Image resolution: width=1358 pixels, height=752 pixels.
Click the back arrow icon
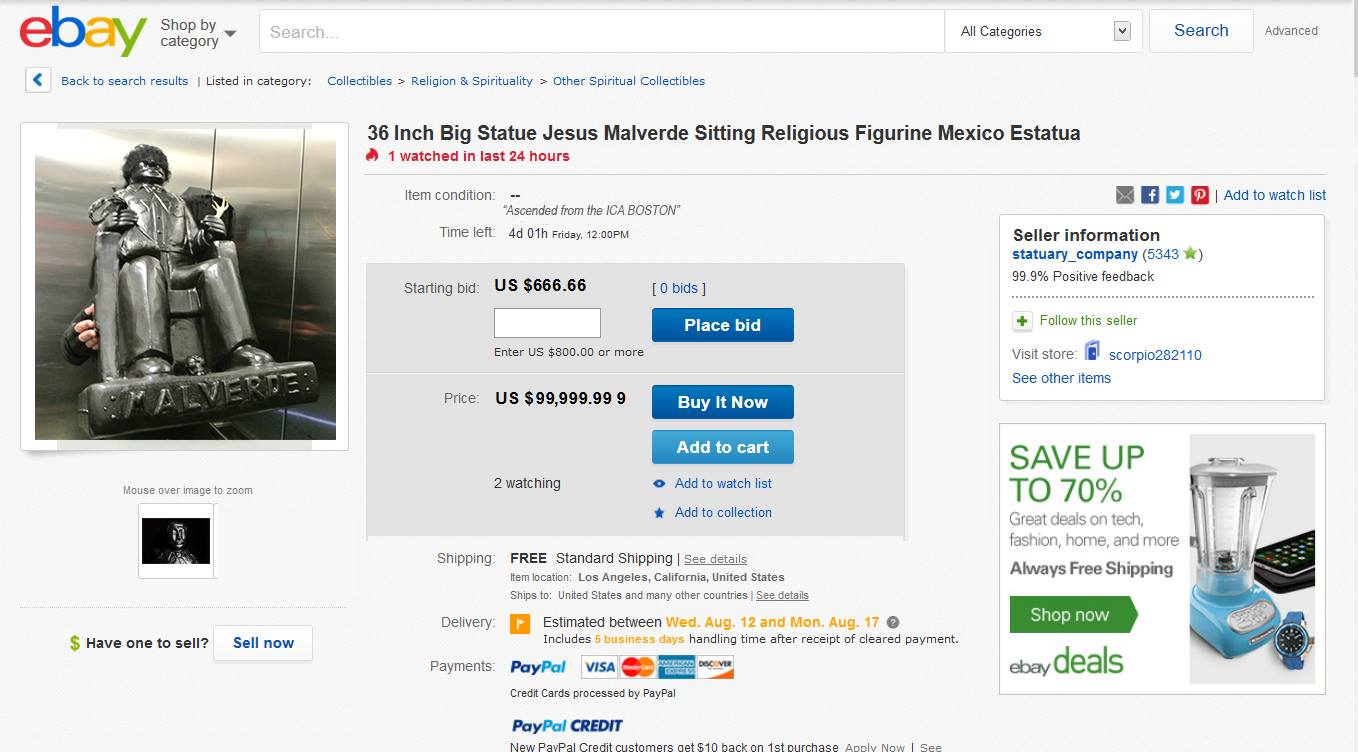[x=38, y=80]
